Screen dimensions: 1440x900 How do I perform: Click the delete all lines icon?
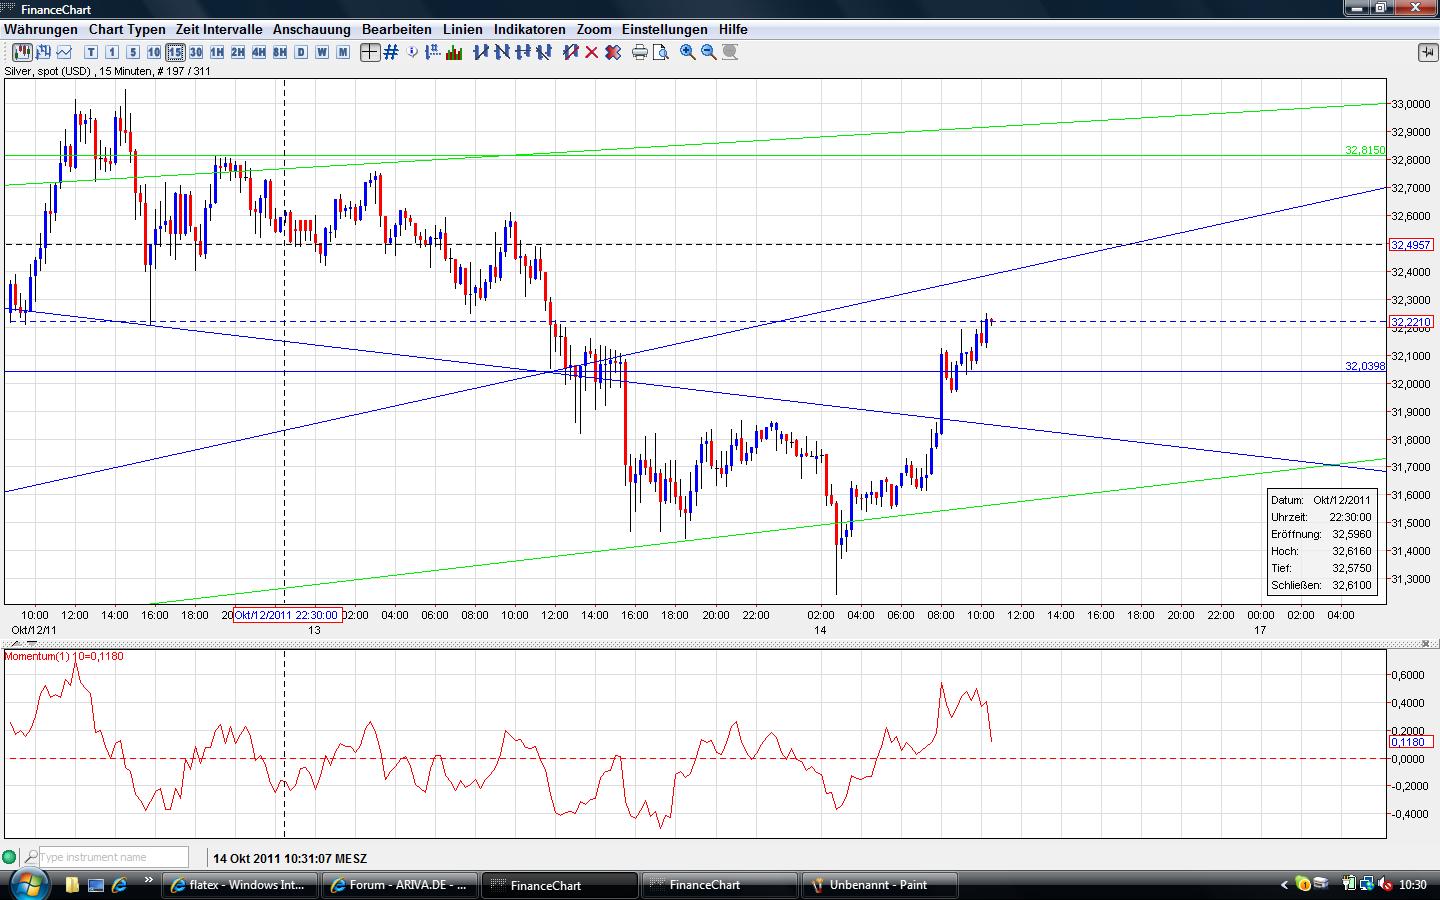coord(613,52)
